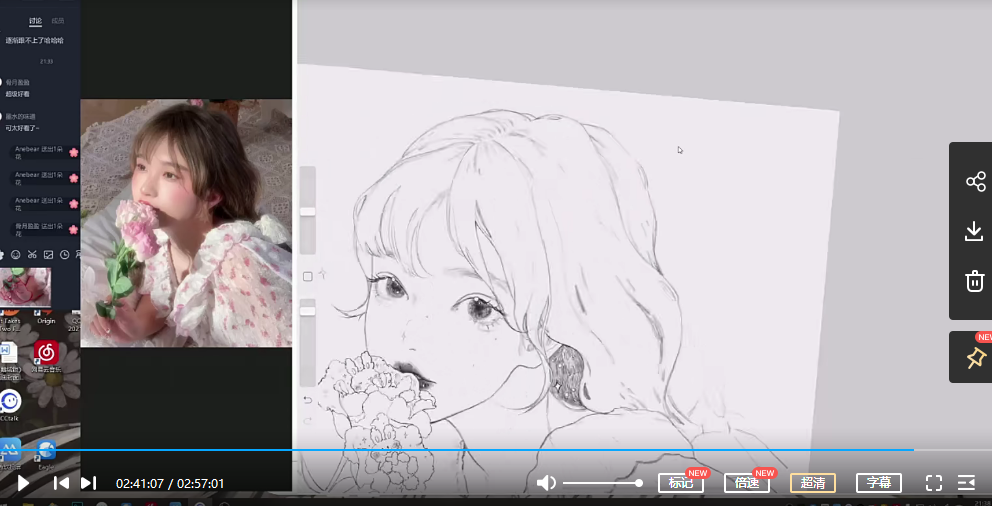992x506 pixels.
Task: Toggle the 字幕 subtitles option
Action: click(879, 483)
